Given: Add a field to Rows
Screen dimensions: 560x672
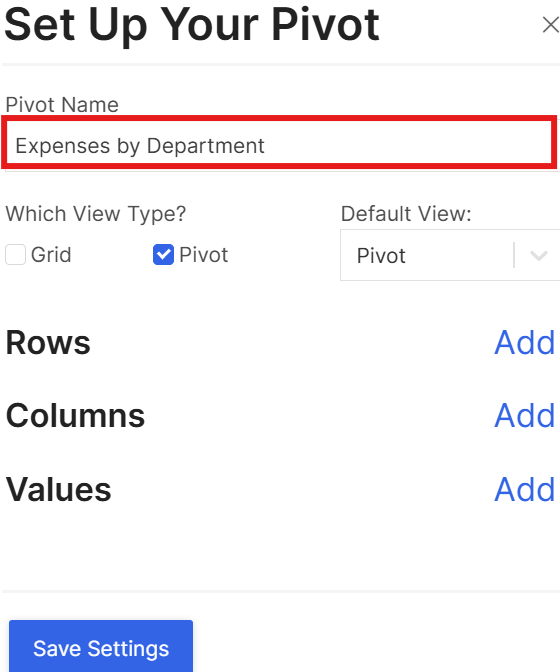Looking at the screenshot, I should [x=524, y=343].
